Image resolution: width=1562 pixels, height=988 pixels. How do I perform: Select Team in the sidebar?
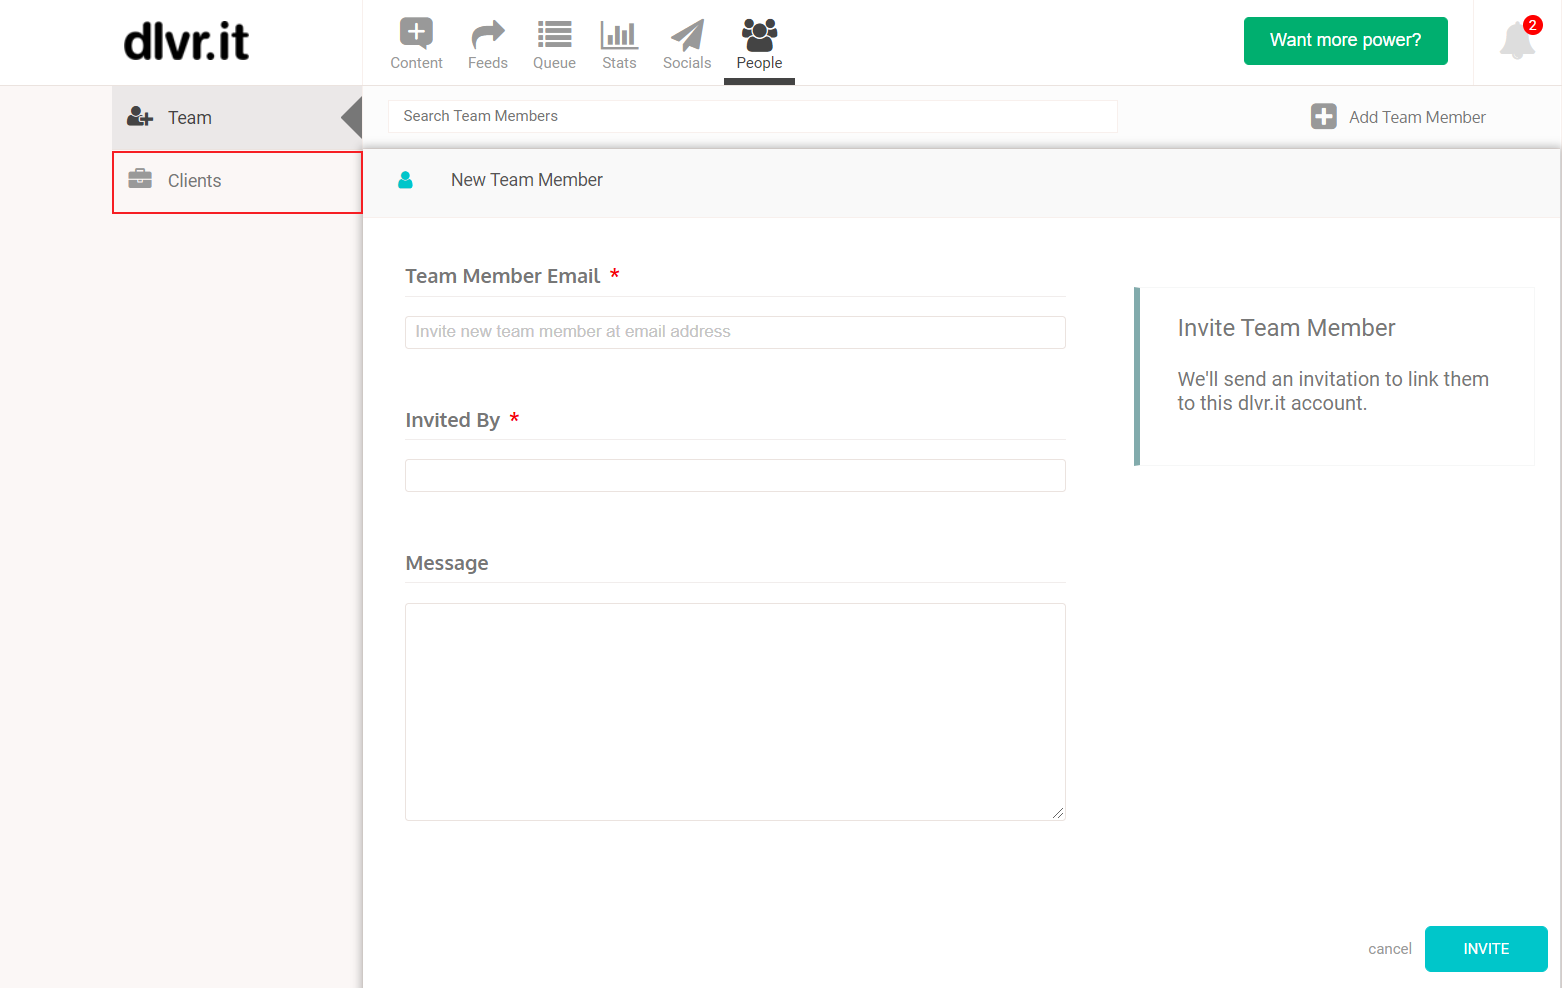pos(237,118)
